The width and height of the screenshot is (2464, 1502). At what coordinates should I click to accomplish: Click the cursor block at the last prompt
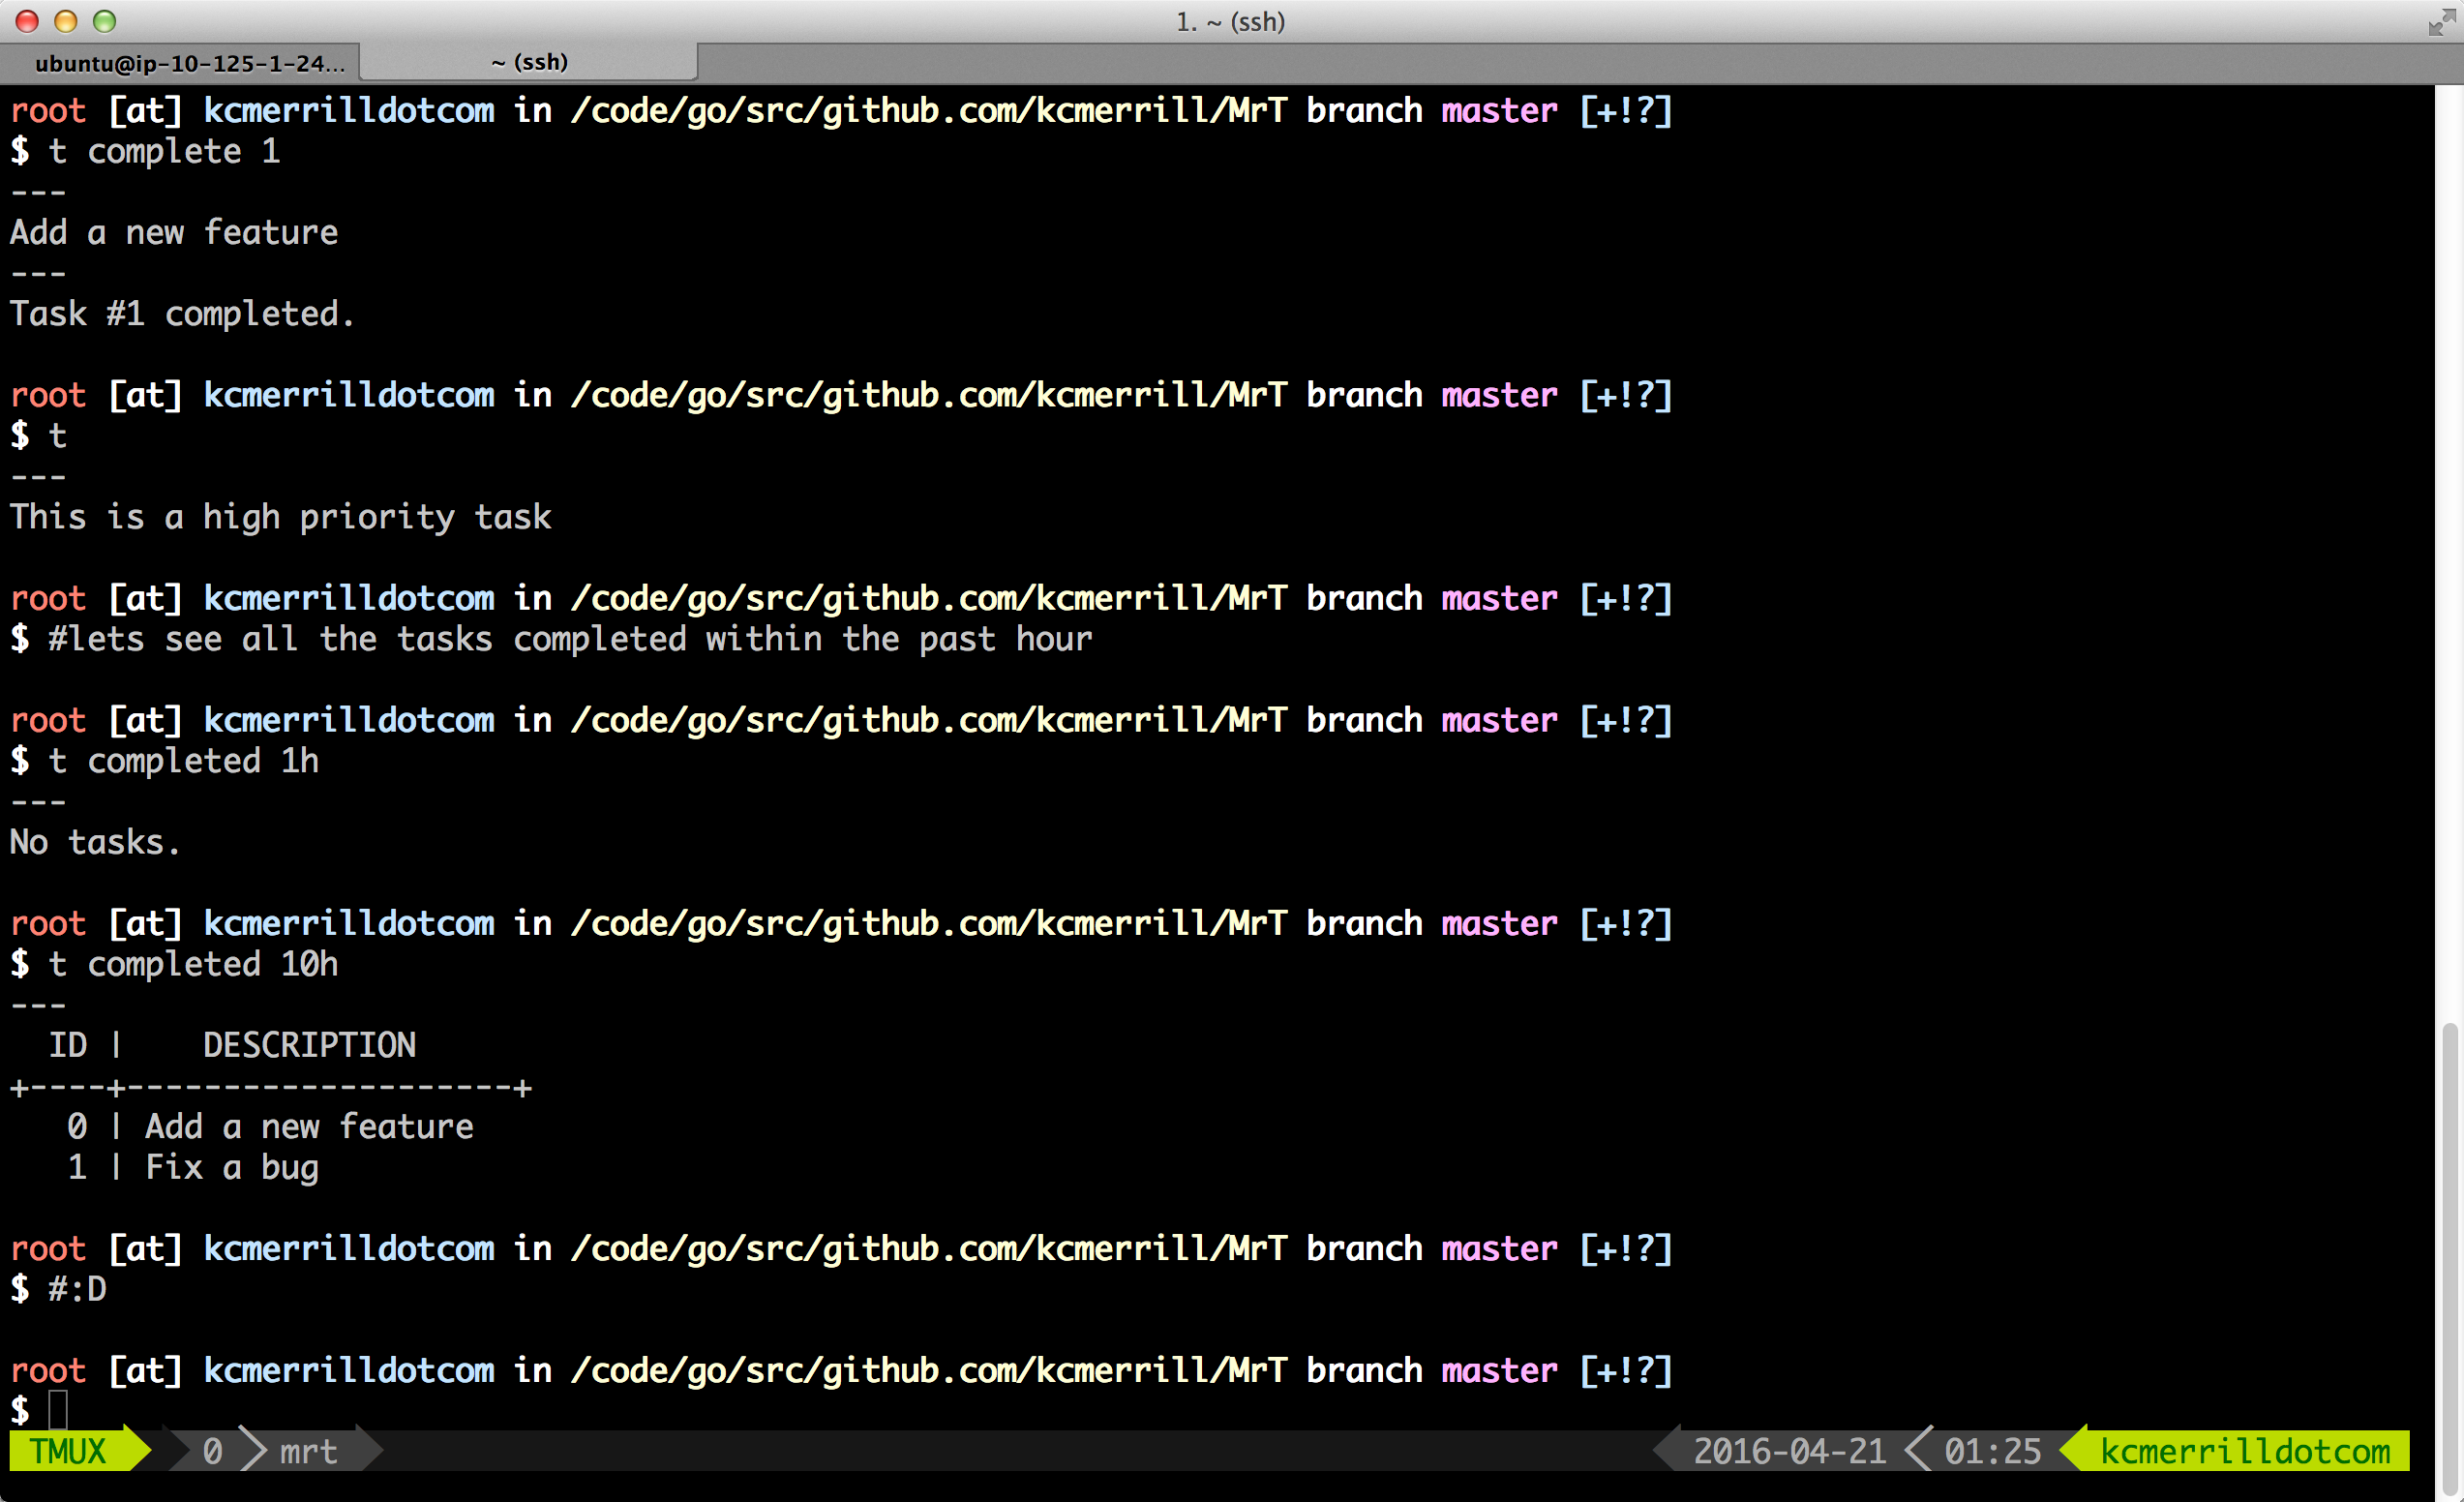point(58,1409)
